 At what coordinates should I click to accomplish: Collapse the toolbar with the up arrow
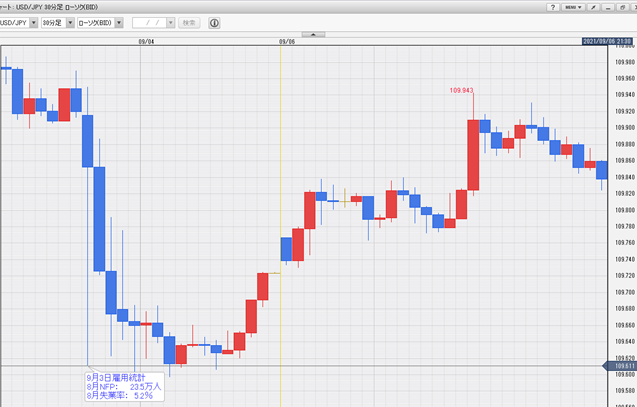tap(313, 35)
